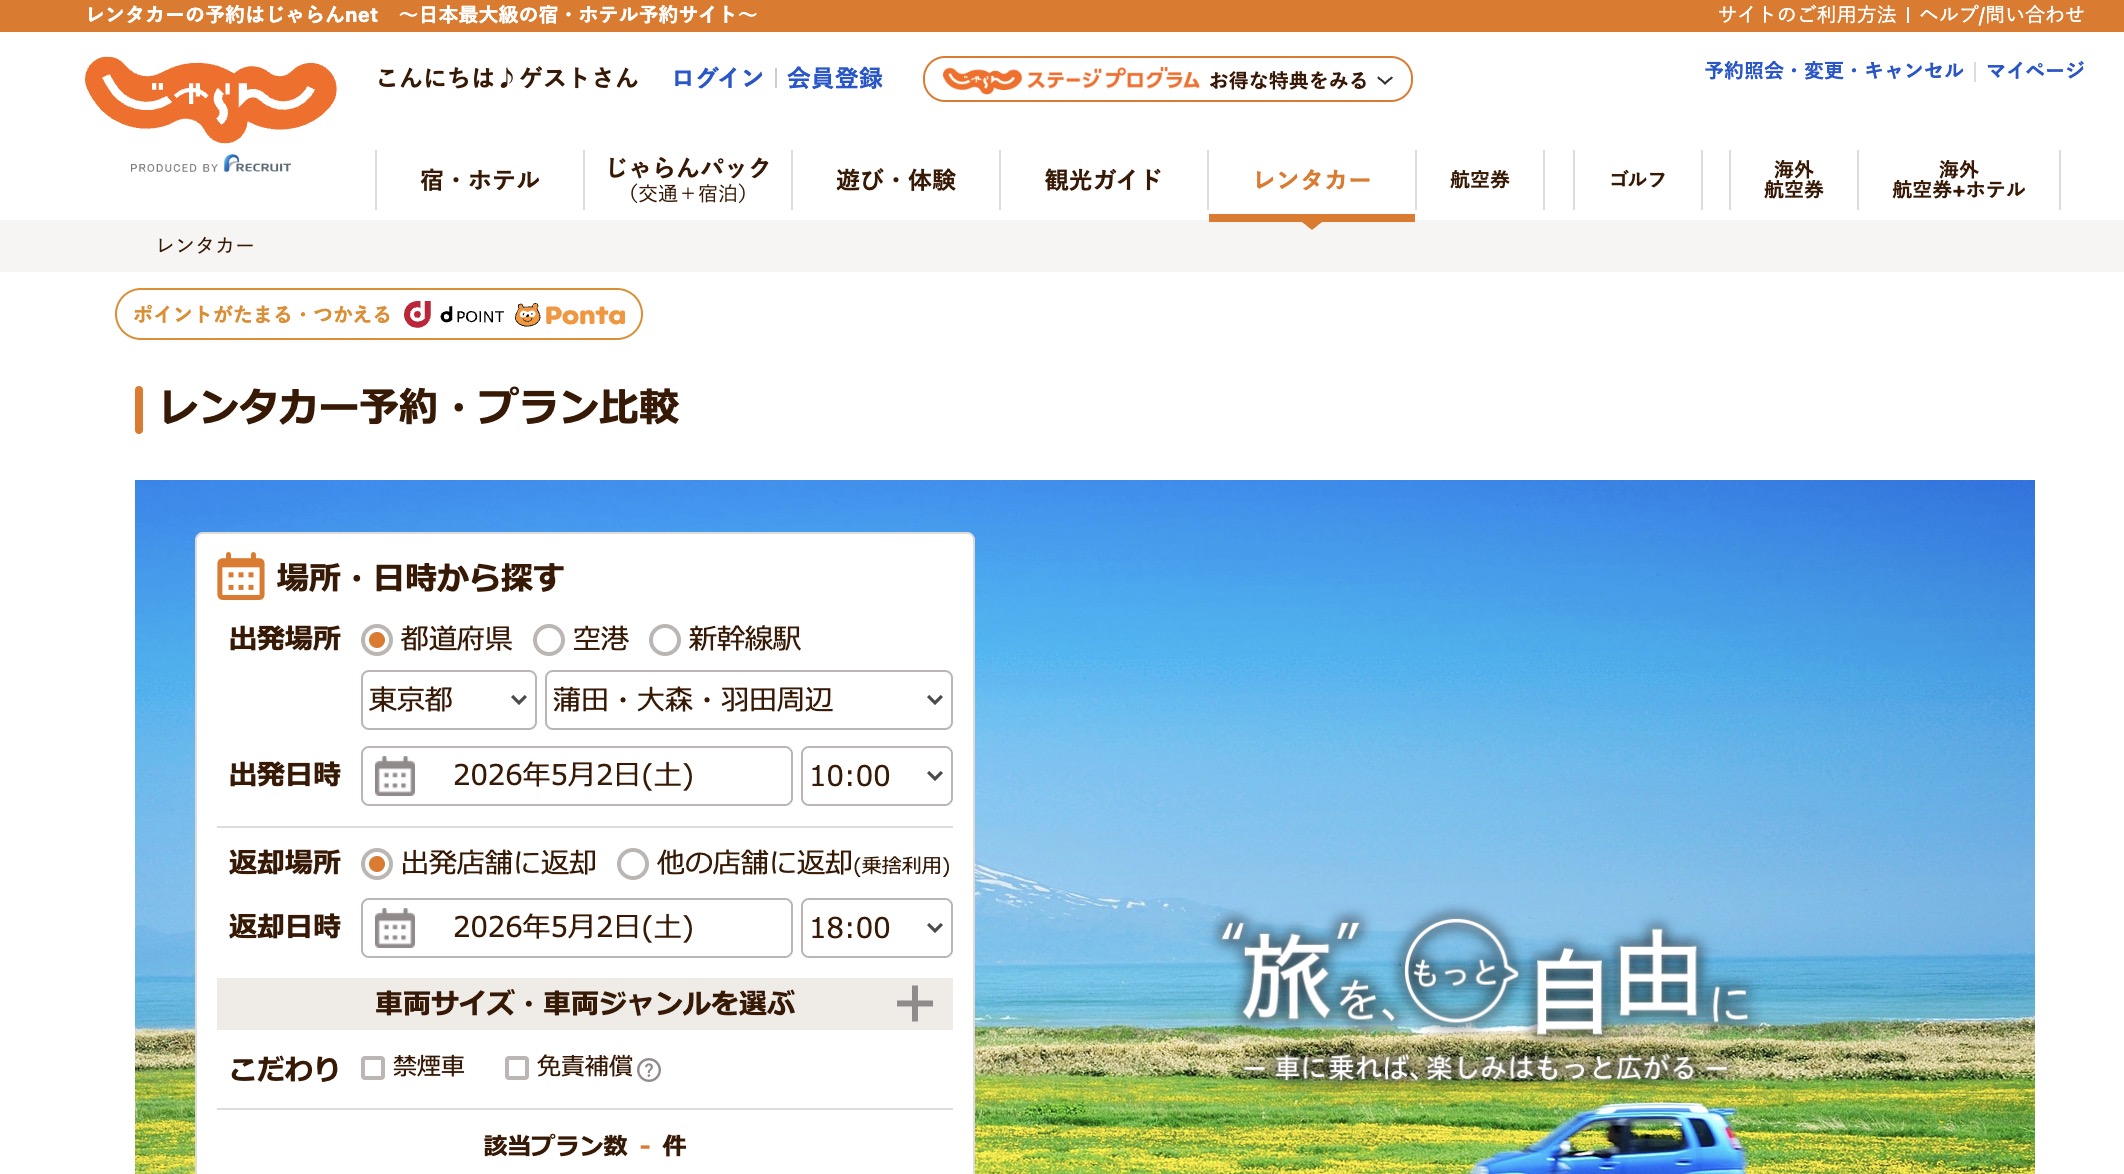Select the 新幹線駅 radio button
The width and height of the screenshot is (2124, 1174).
point(665,640)
